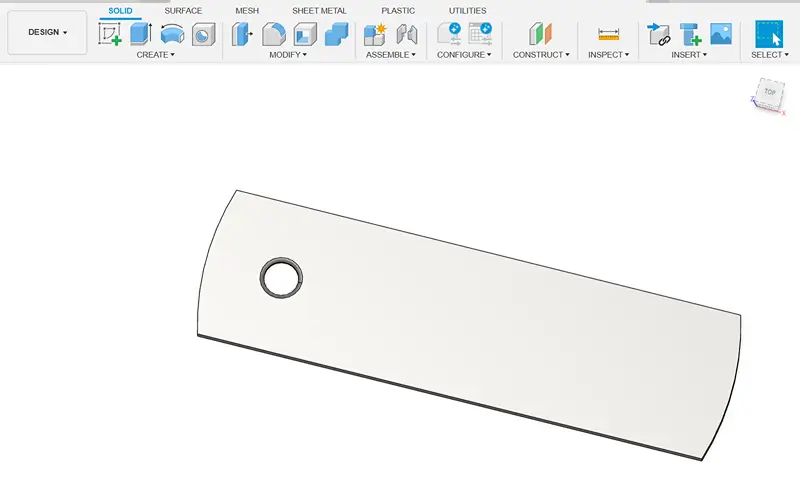Expand the MODIFY menu
The image size is (800, 484).
[x=288, y=55]
